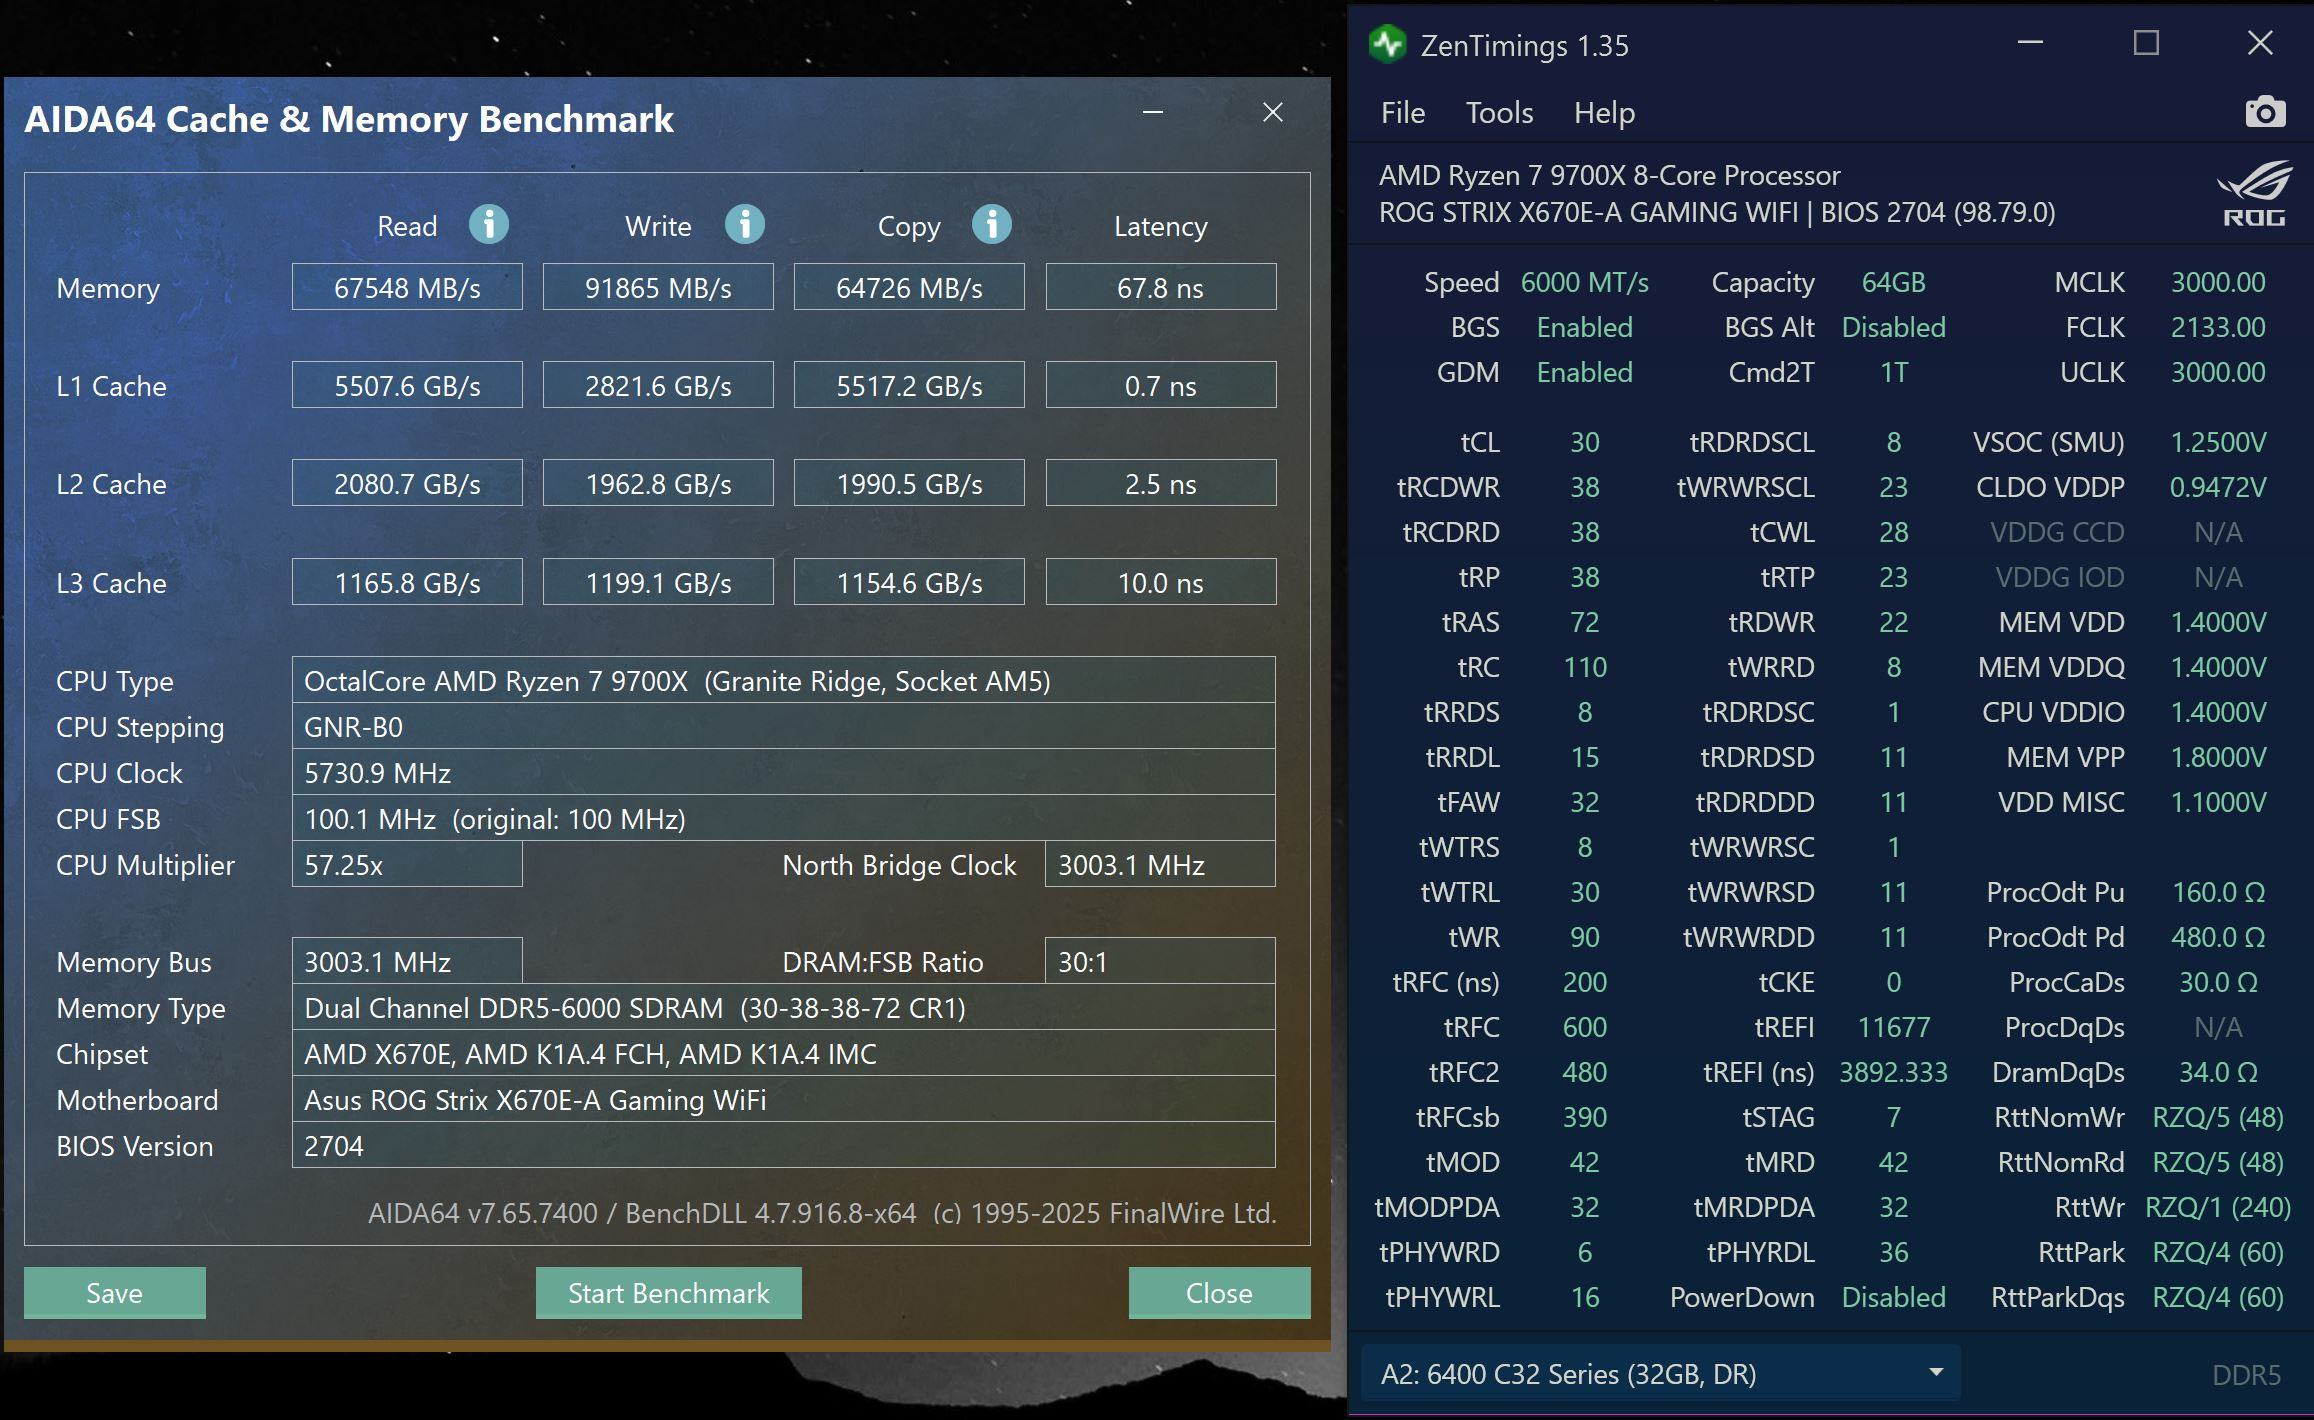The height and width of the screenshot is (1420, 2314).
Task: Click the ROG logo in ZenTimings
Action: click(x=2253, y=194)
